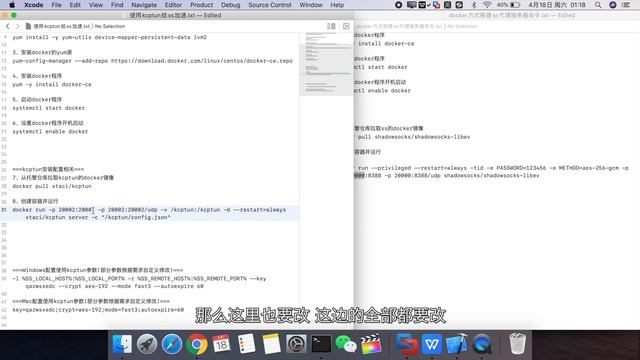
Task: Go forward with the editor's right arrow
Action: (18, 26)
